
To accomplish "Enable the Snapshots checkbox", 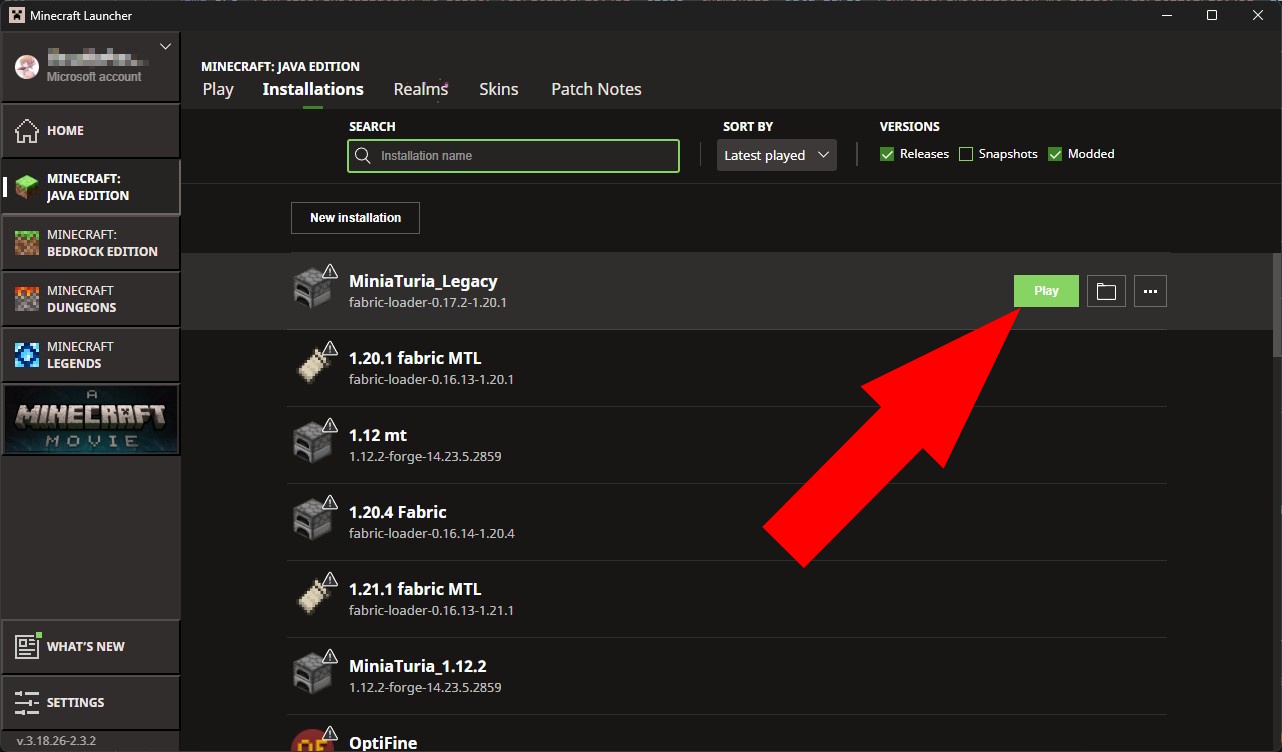I will point(966,154).
